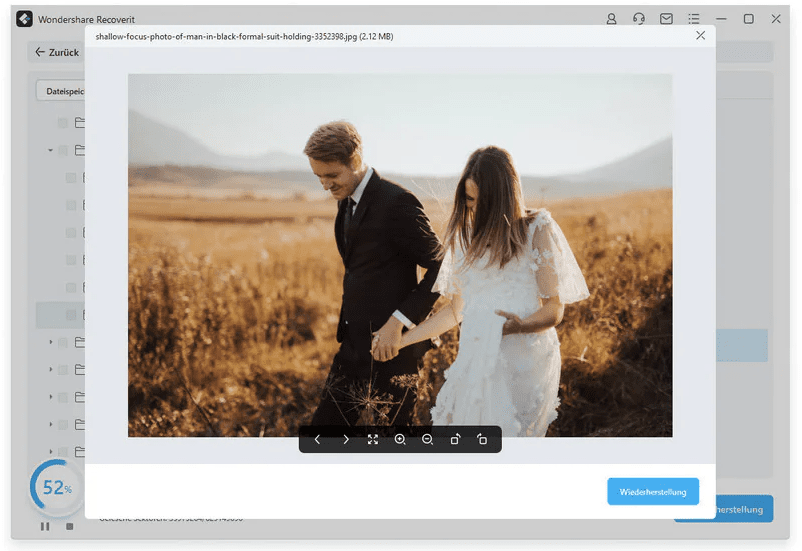Go to next image in preview toolbar
Image resolution: width=802 pixels, height=551 pixels.
[x=345, y=440]
